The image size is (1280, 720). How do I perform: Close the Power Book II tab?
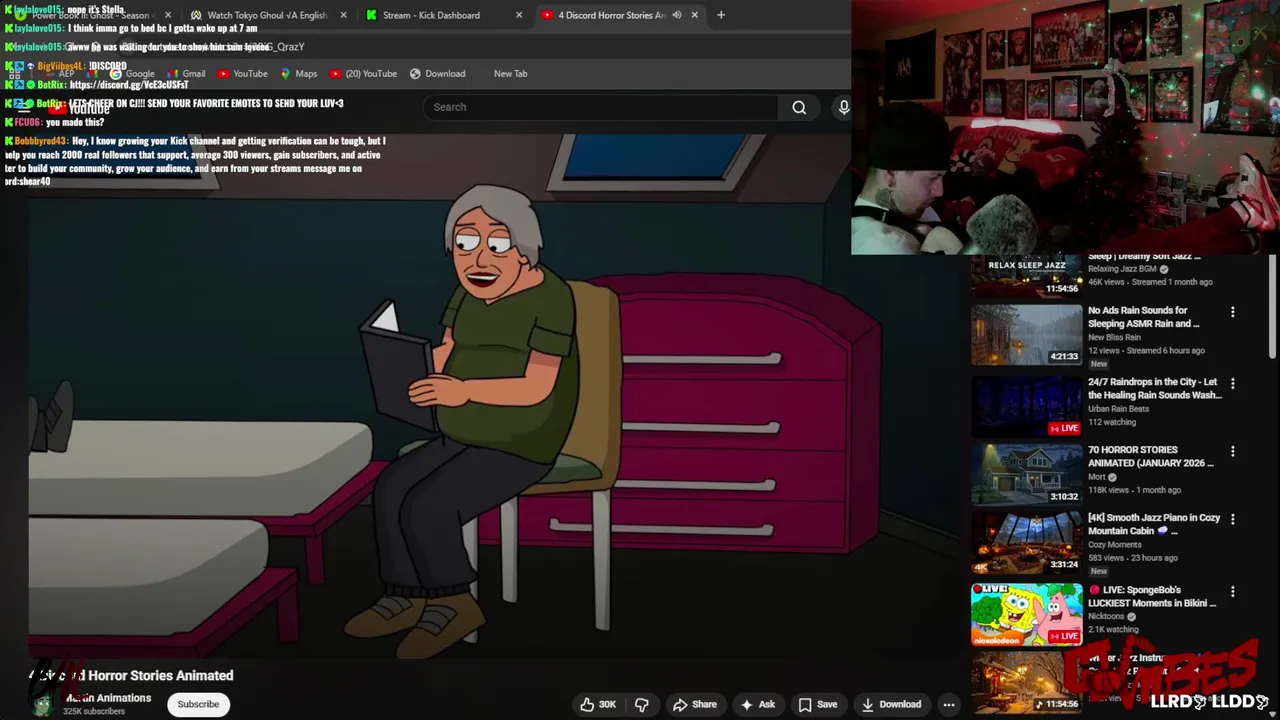(x=167, y=15)
